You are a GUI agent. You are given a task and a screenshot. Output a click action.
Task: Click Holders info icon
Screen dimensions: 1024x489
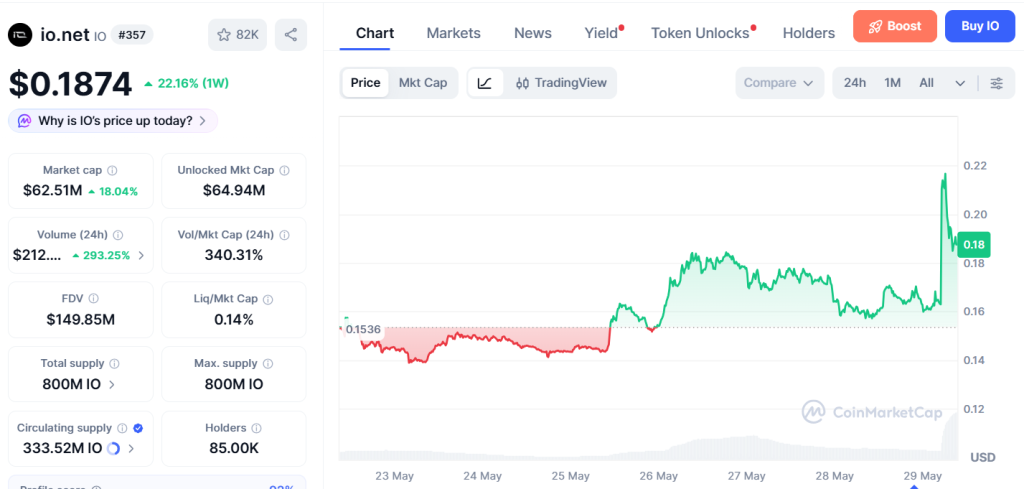point(256,428)
